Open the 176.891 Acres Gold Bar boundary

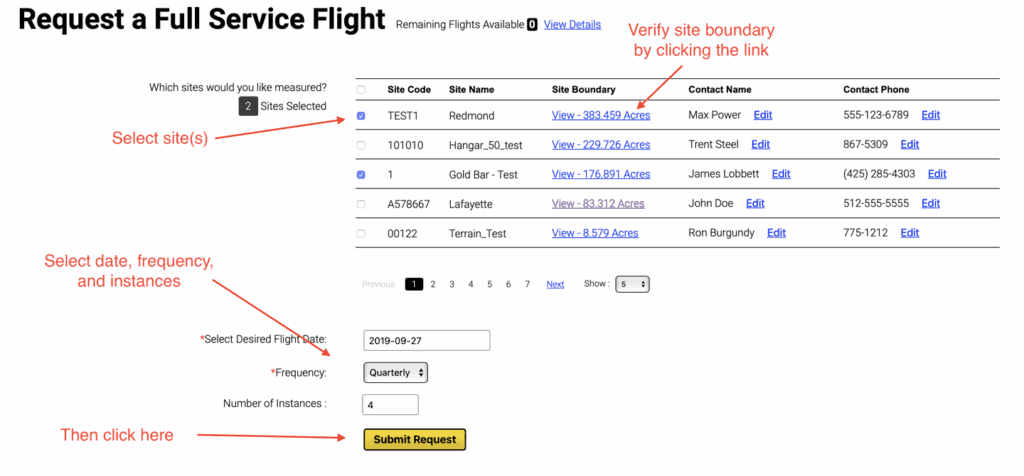click(x=600, y=174)
